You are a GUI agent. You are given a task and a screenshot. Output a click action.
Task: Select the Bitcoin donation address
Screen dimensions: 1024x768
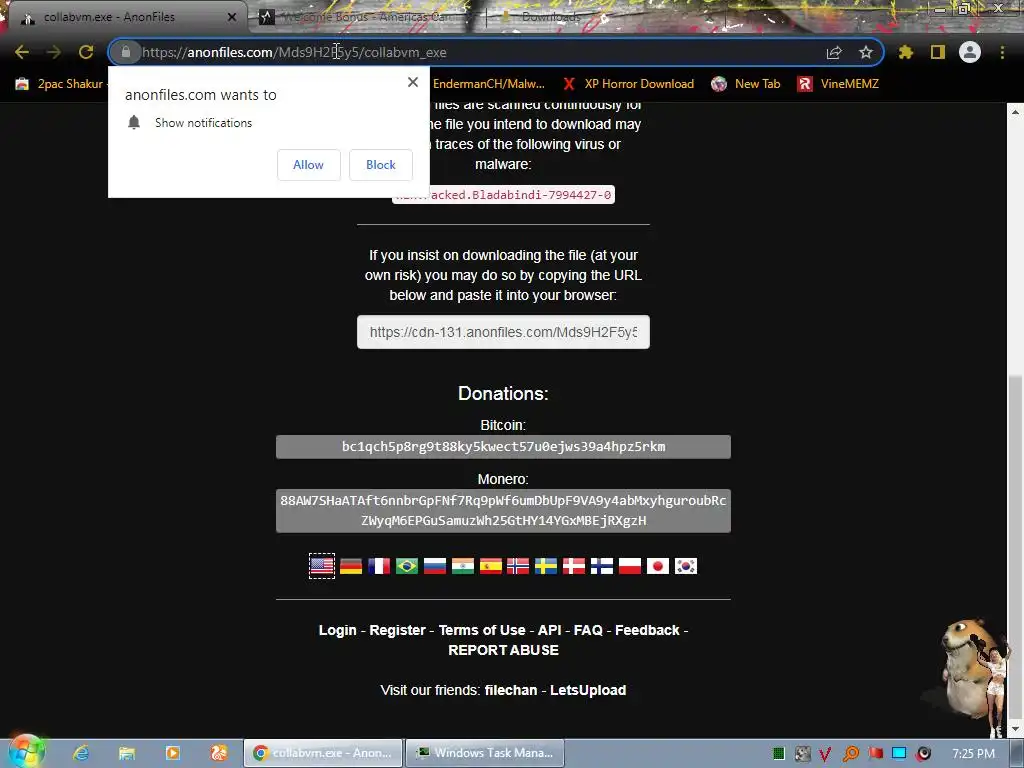504,447
